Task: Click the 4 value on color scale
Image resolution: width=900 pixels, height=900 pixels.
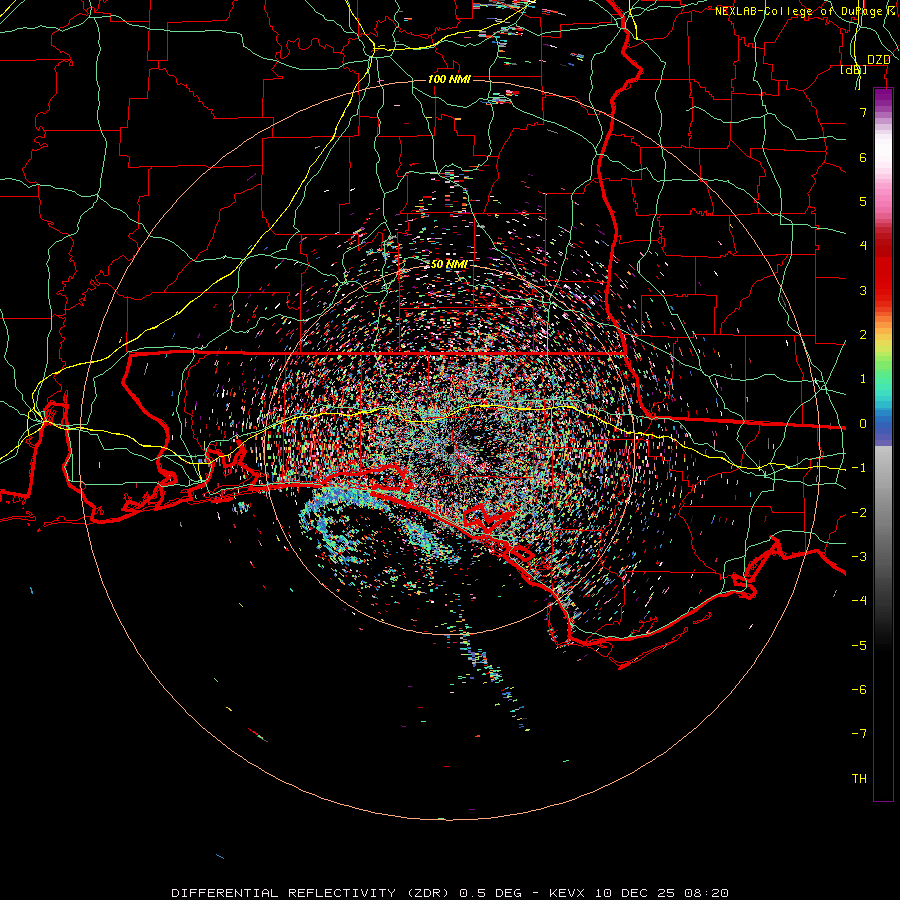Action: (863, 246)
